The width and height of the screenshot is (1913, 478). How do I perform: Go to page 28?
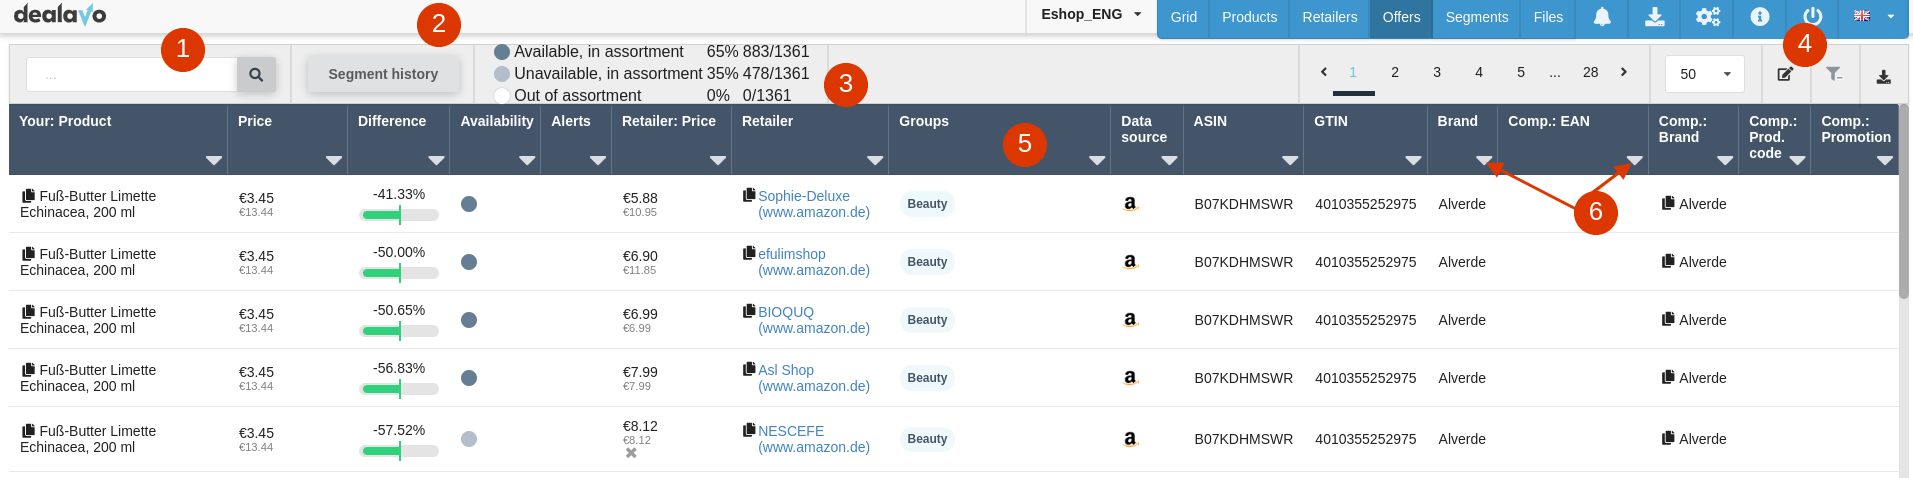coord(1590,72)
